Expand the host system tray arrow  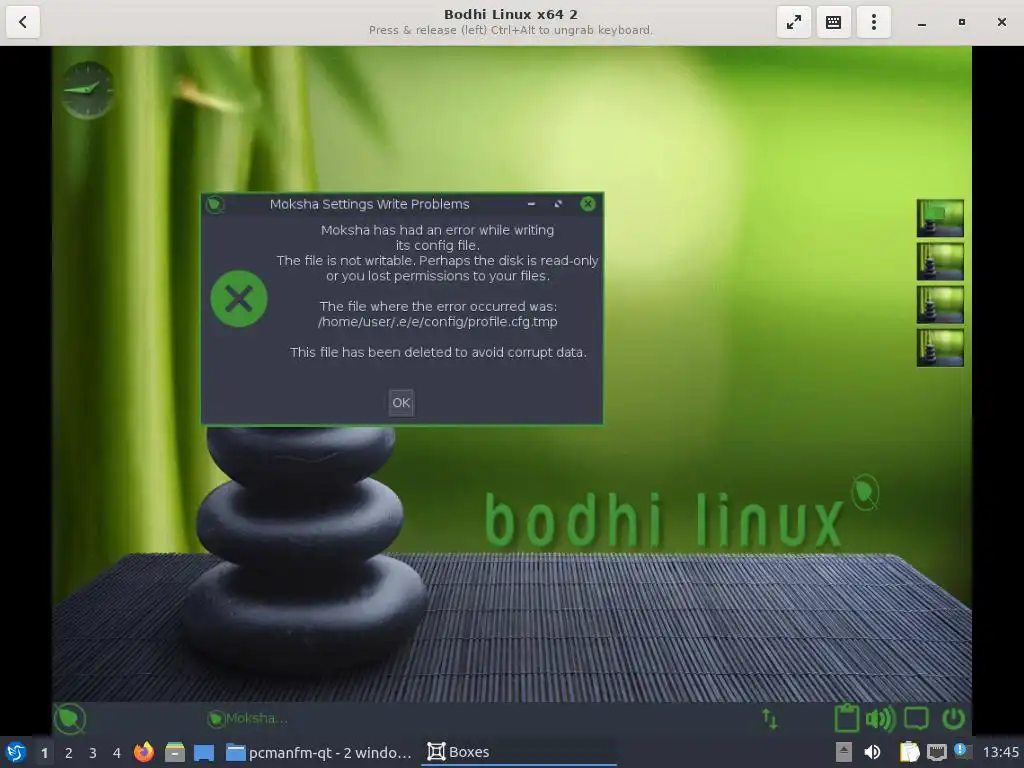(844, 752)
